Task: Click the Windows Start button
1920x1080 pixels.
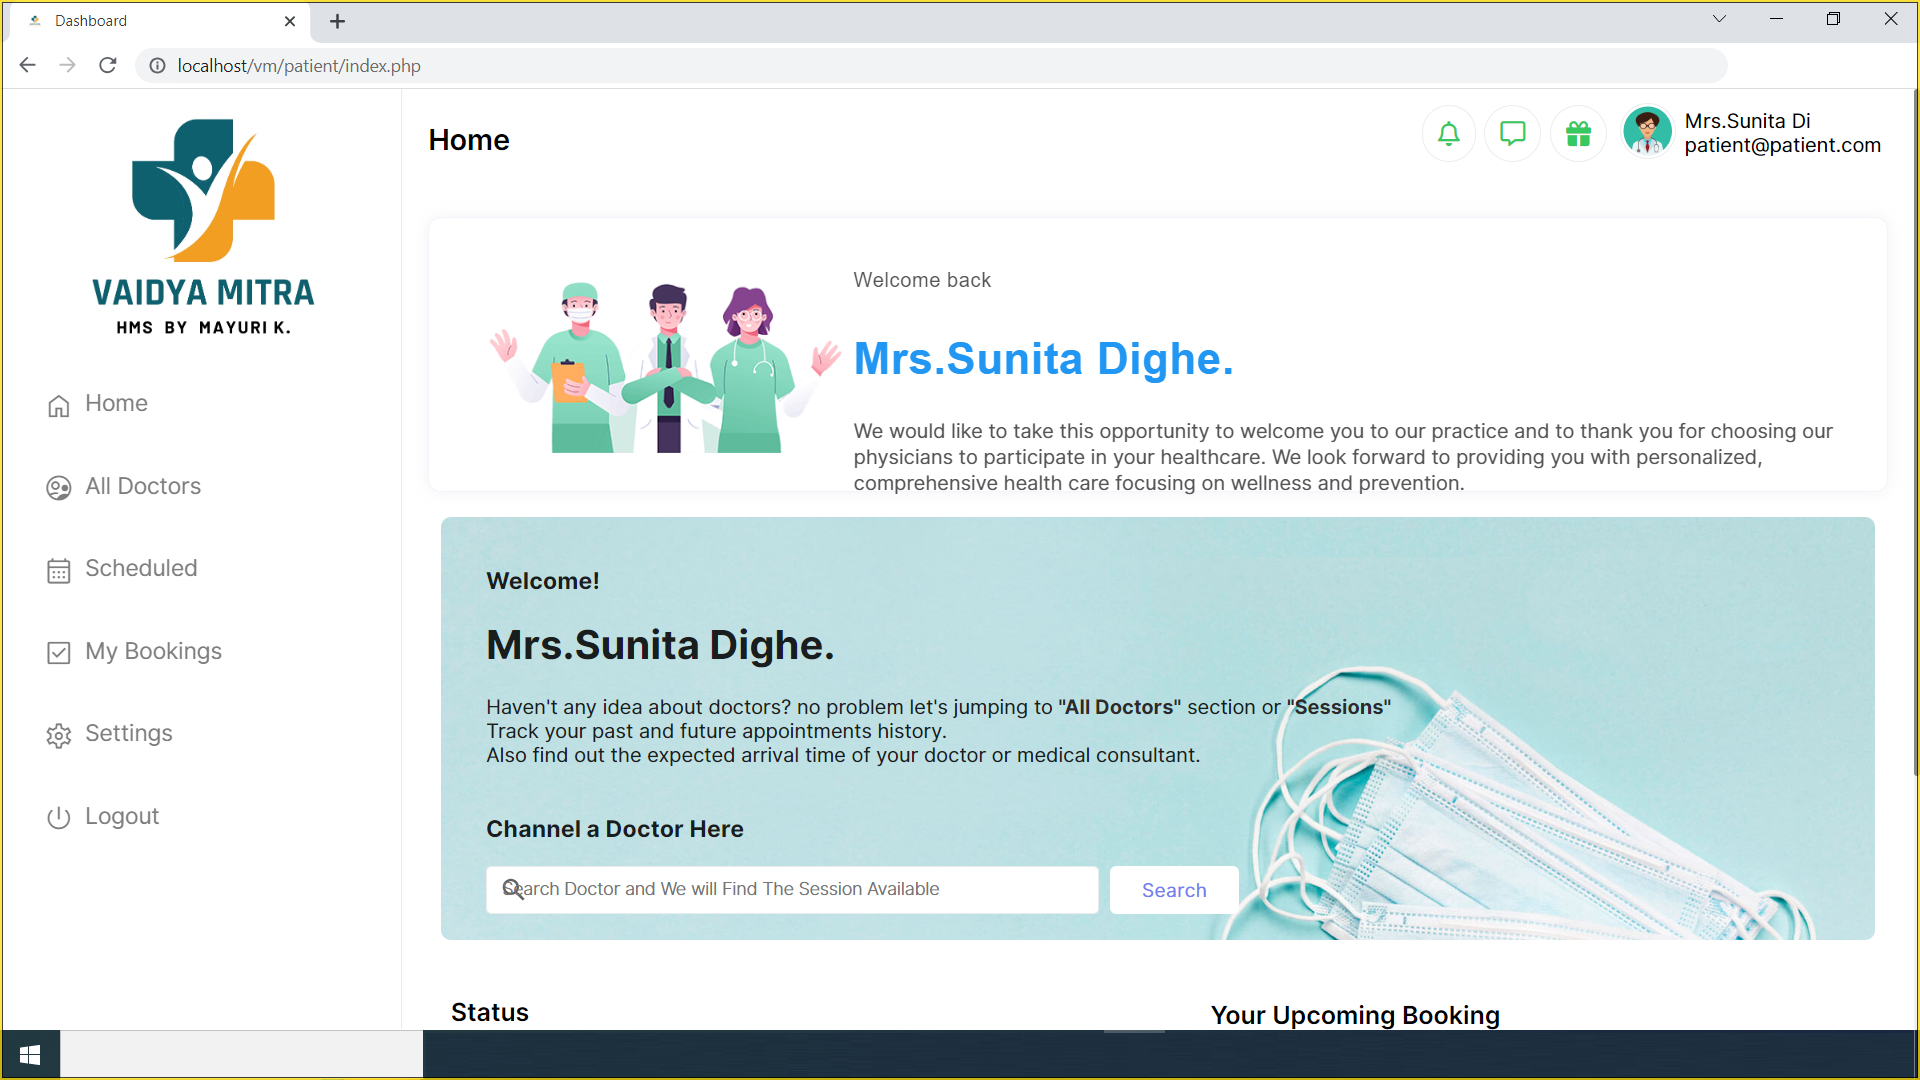Action: (x=30, y=1054)
